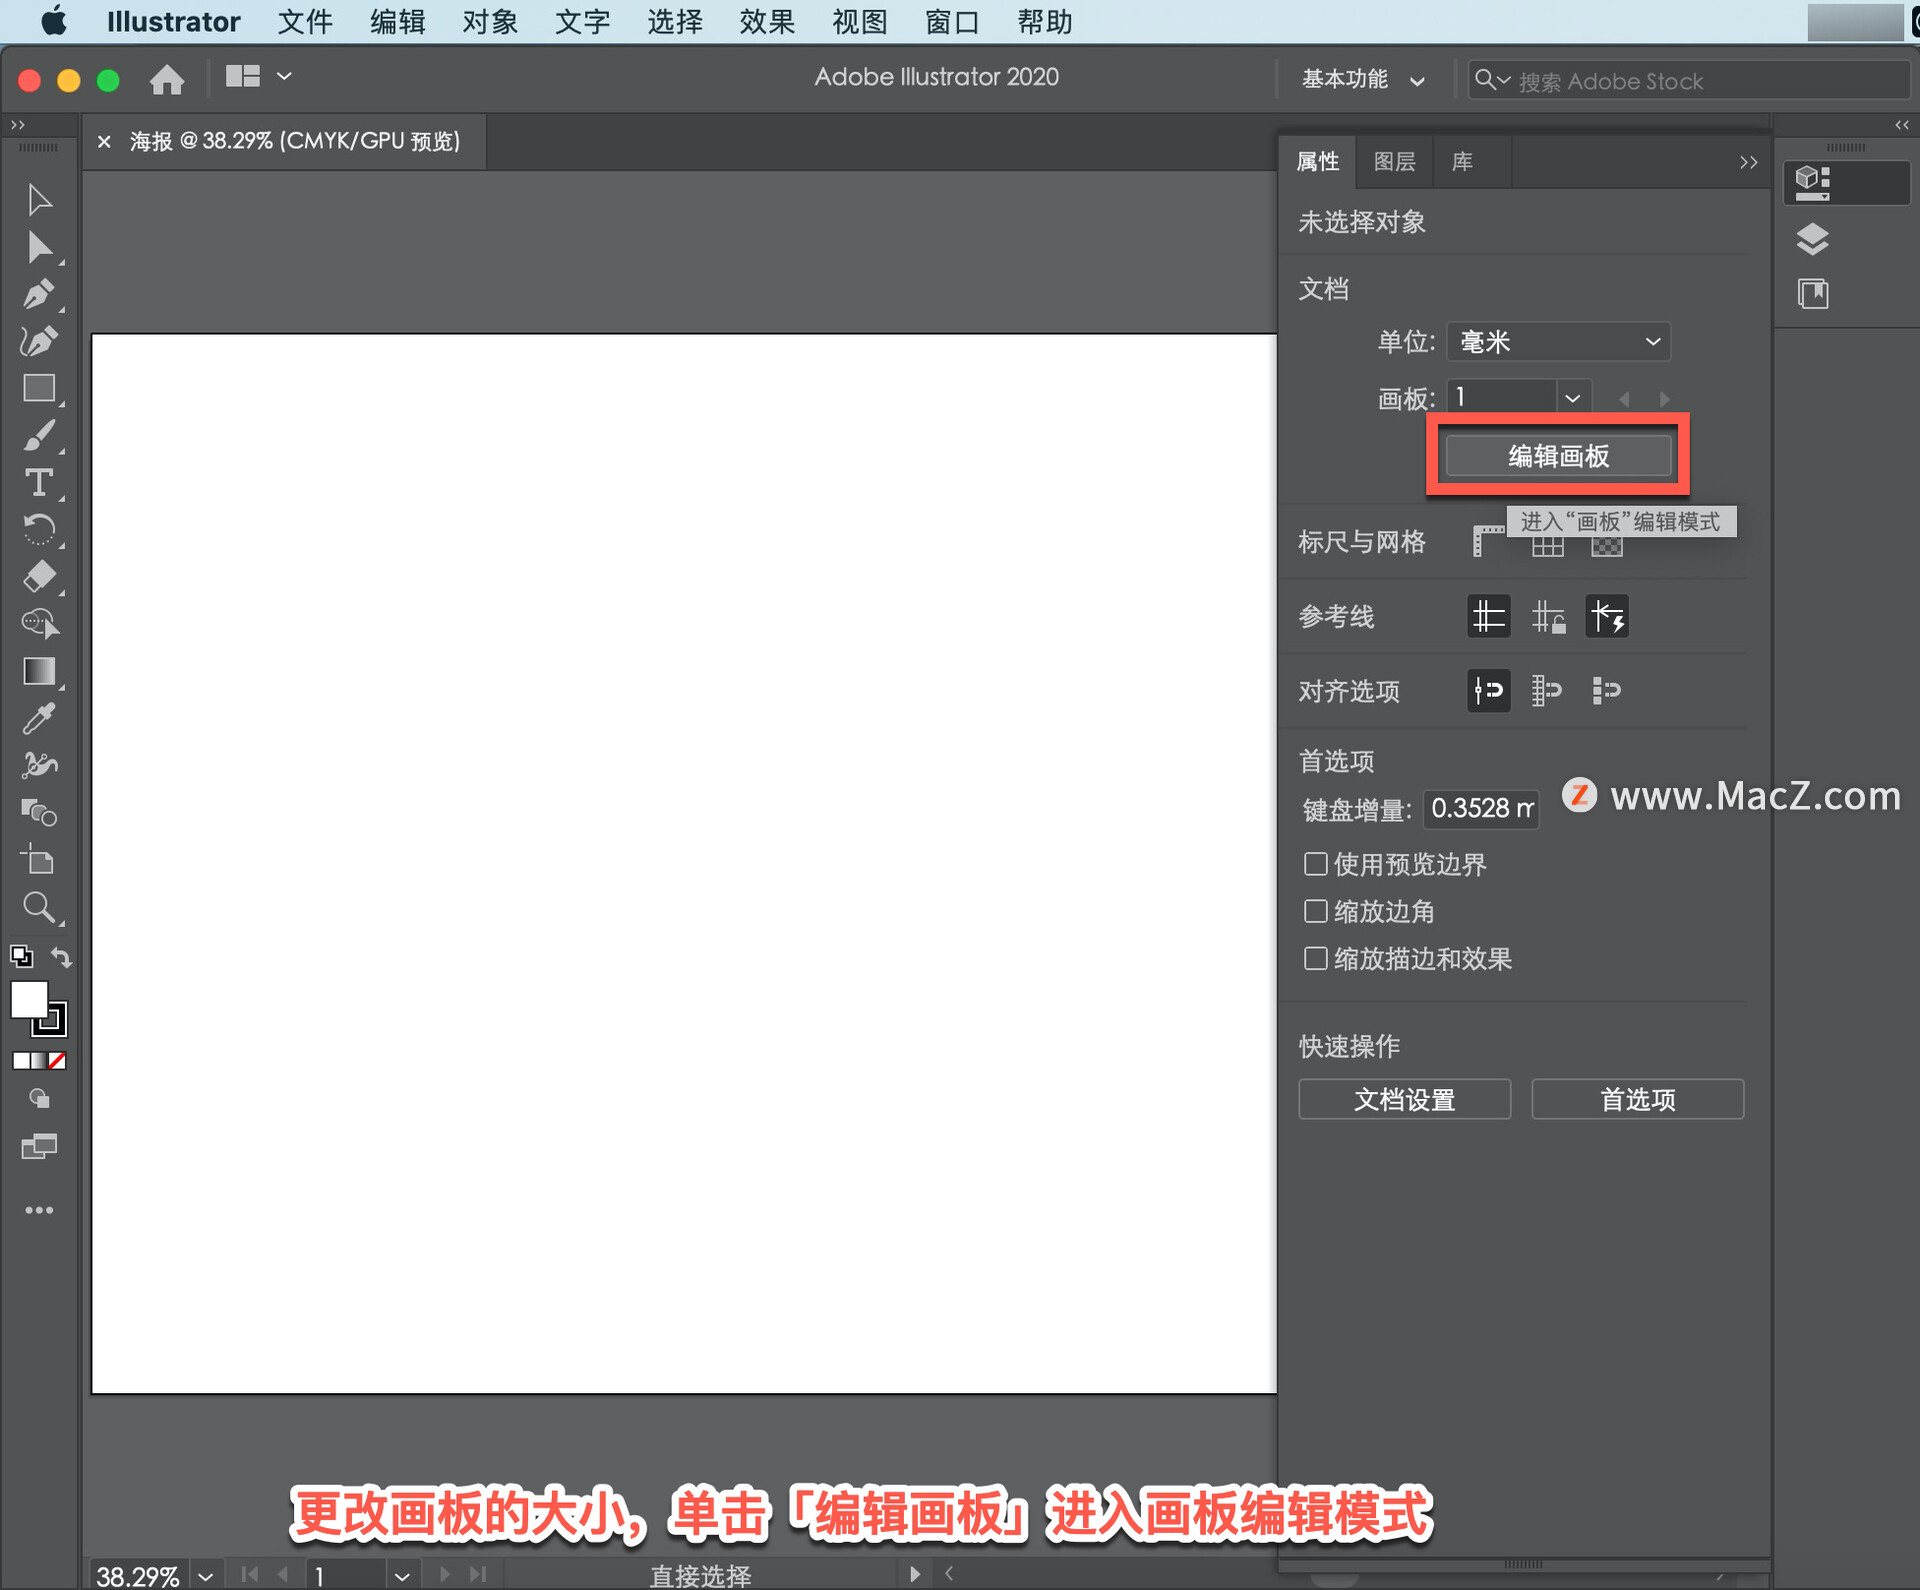The height and width of the screenshot is (1590, 1920).
Task: Click the 编辑画板 button
Action: point(1558,456)
